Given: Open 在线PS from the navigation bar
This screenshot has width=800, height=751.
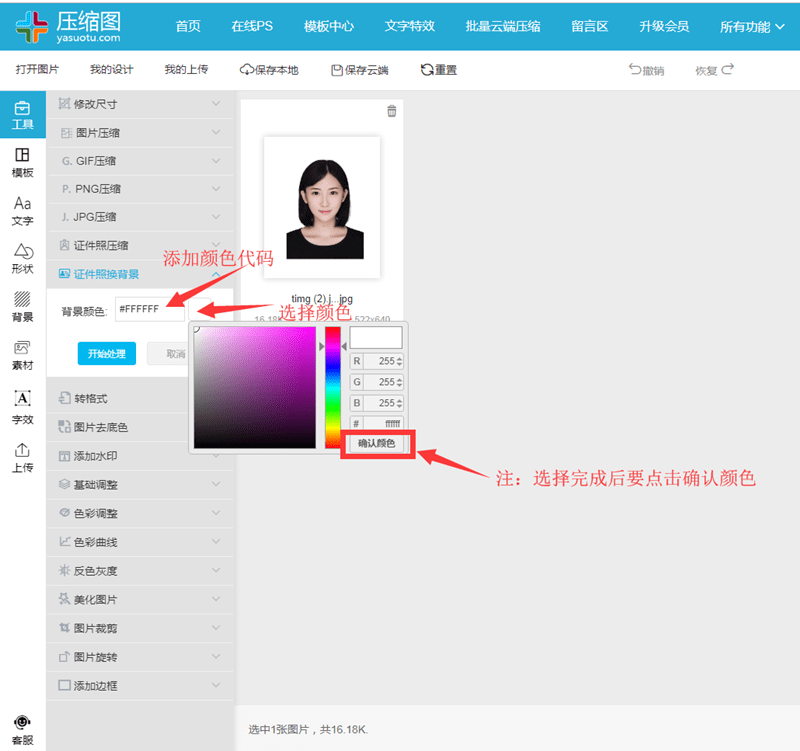Looking at the screenshot, I should [x=252, y=26].
